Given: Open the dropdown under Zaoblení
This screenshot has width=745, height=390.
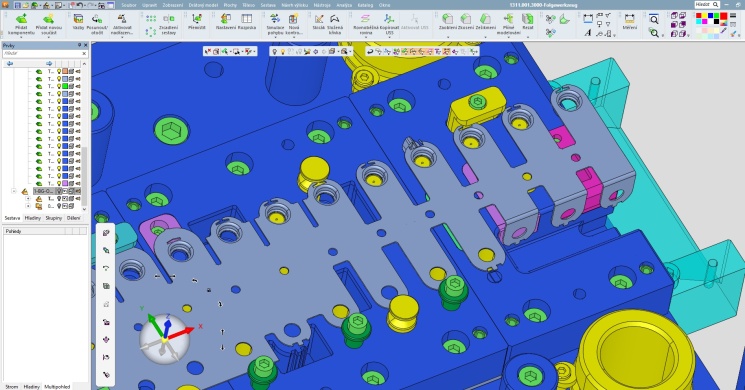Looking at the screenshot, I should pyautogui.click(x=448, y=37).
